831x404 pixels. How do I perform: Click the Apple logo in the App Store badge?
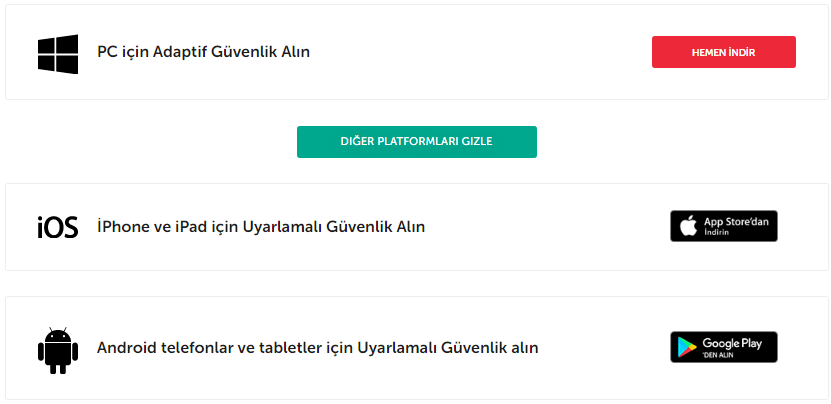[688, 227]
